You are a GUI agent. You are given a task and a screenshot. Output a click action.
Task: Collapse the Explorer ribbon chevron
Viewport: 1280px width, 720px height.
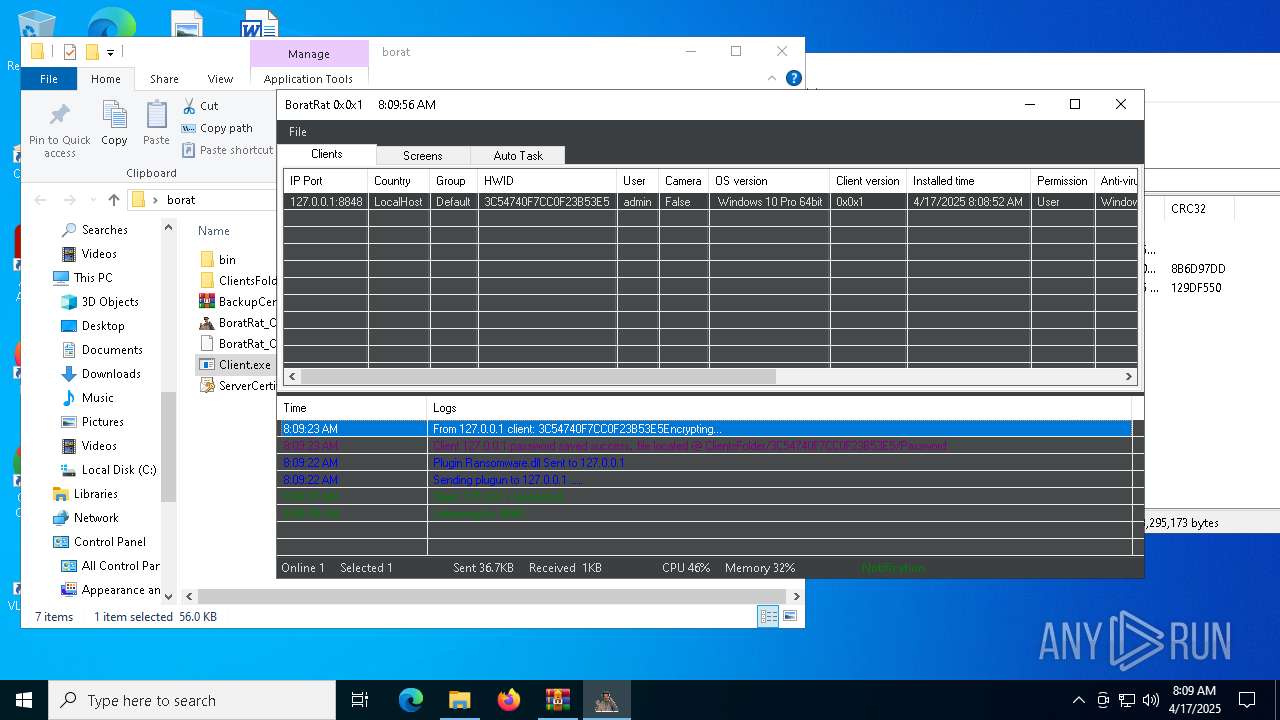coord(771,78)
